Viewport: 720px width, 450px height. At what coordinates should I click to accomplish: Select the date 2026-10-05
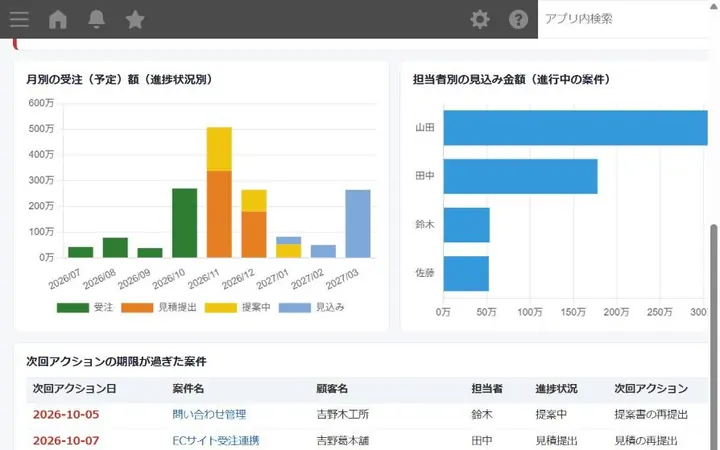coord(66,414)
